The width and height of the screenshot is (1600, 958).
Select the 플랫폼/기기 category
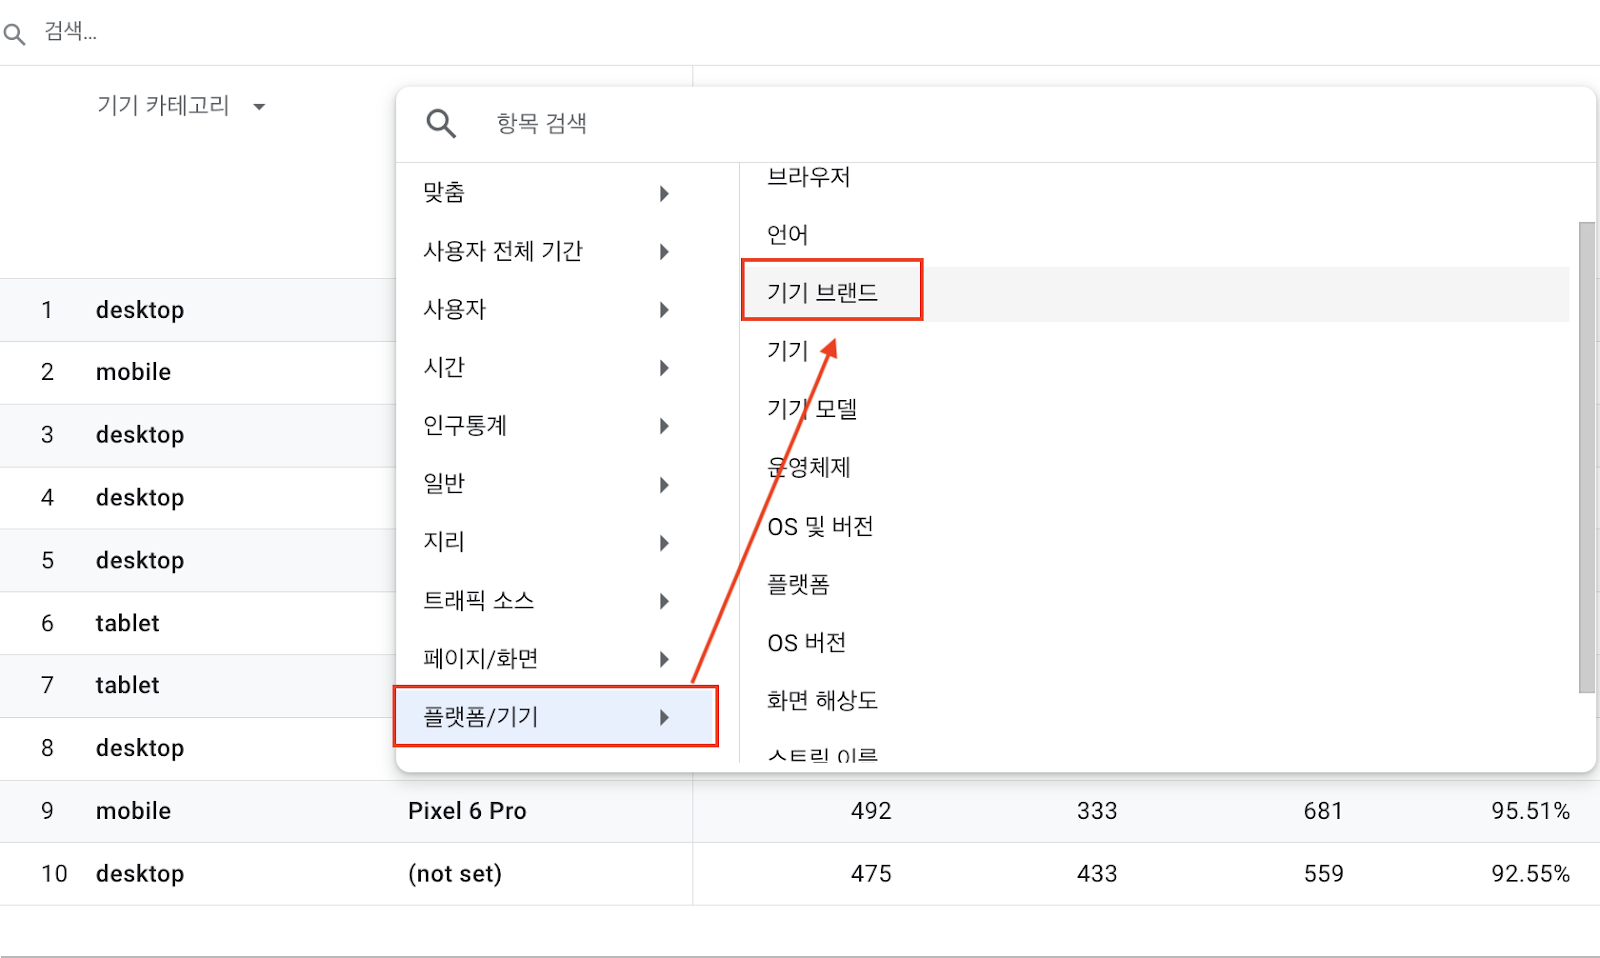coord(556,716)
